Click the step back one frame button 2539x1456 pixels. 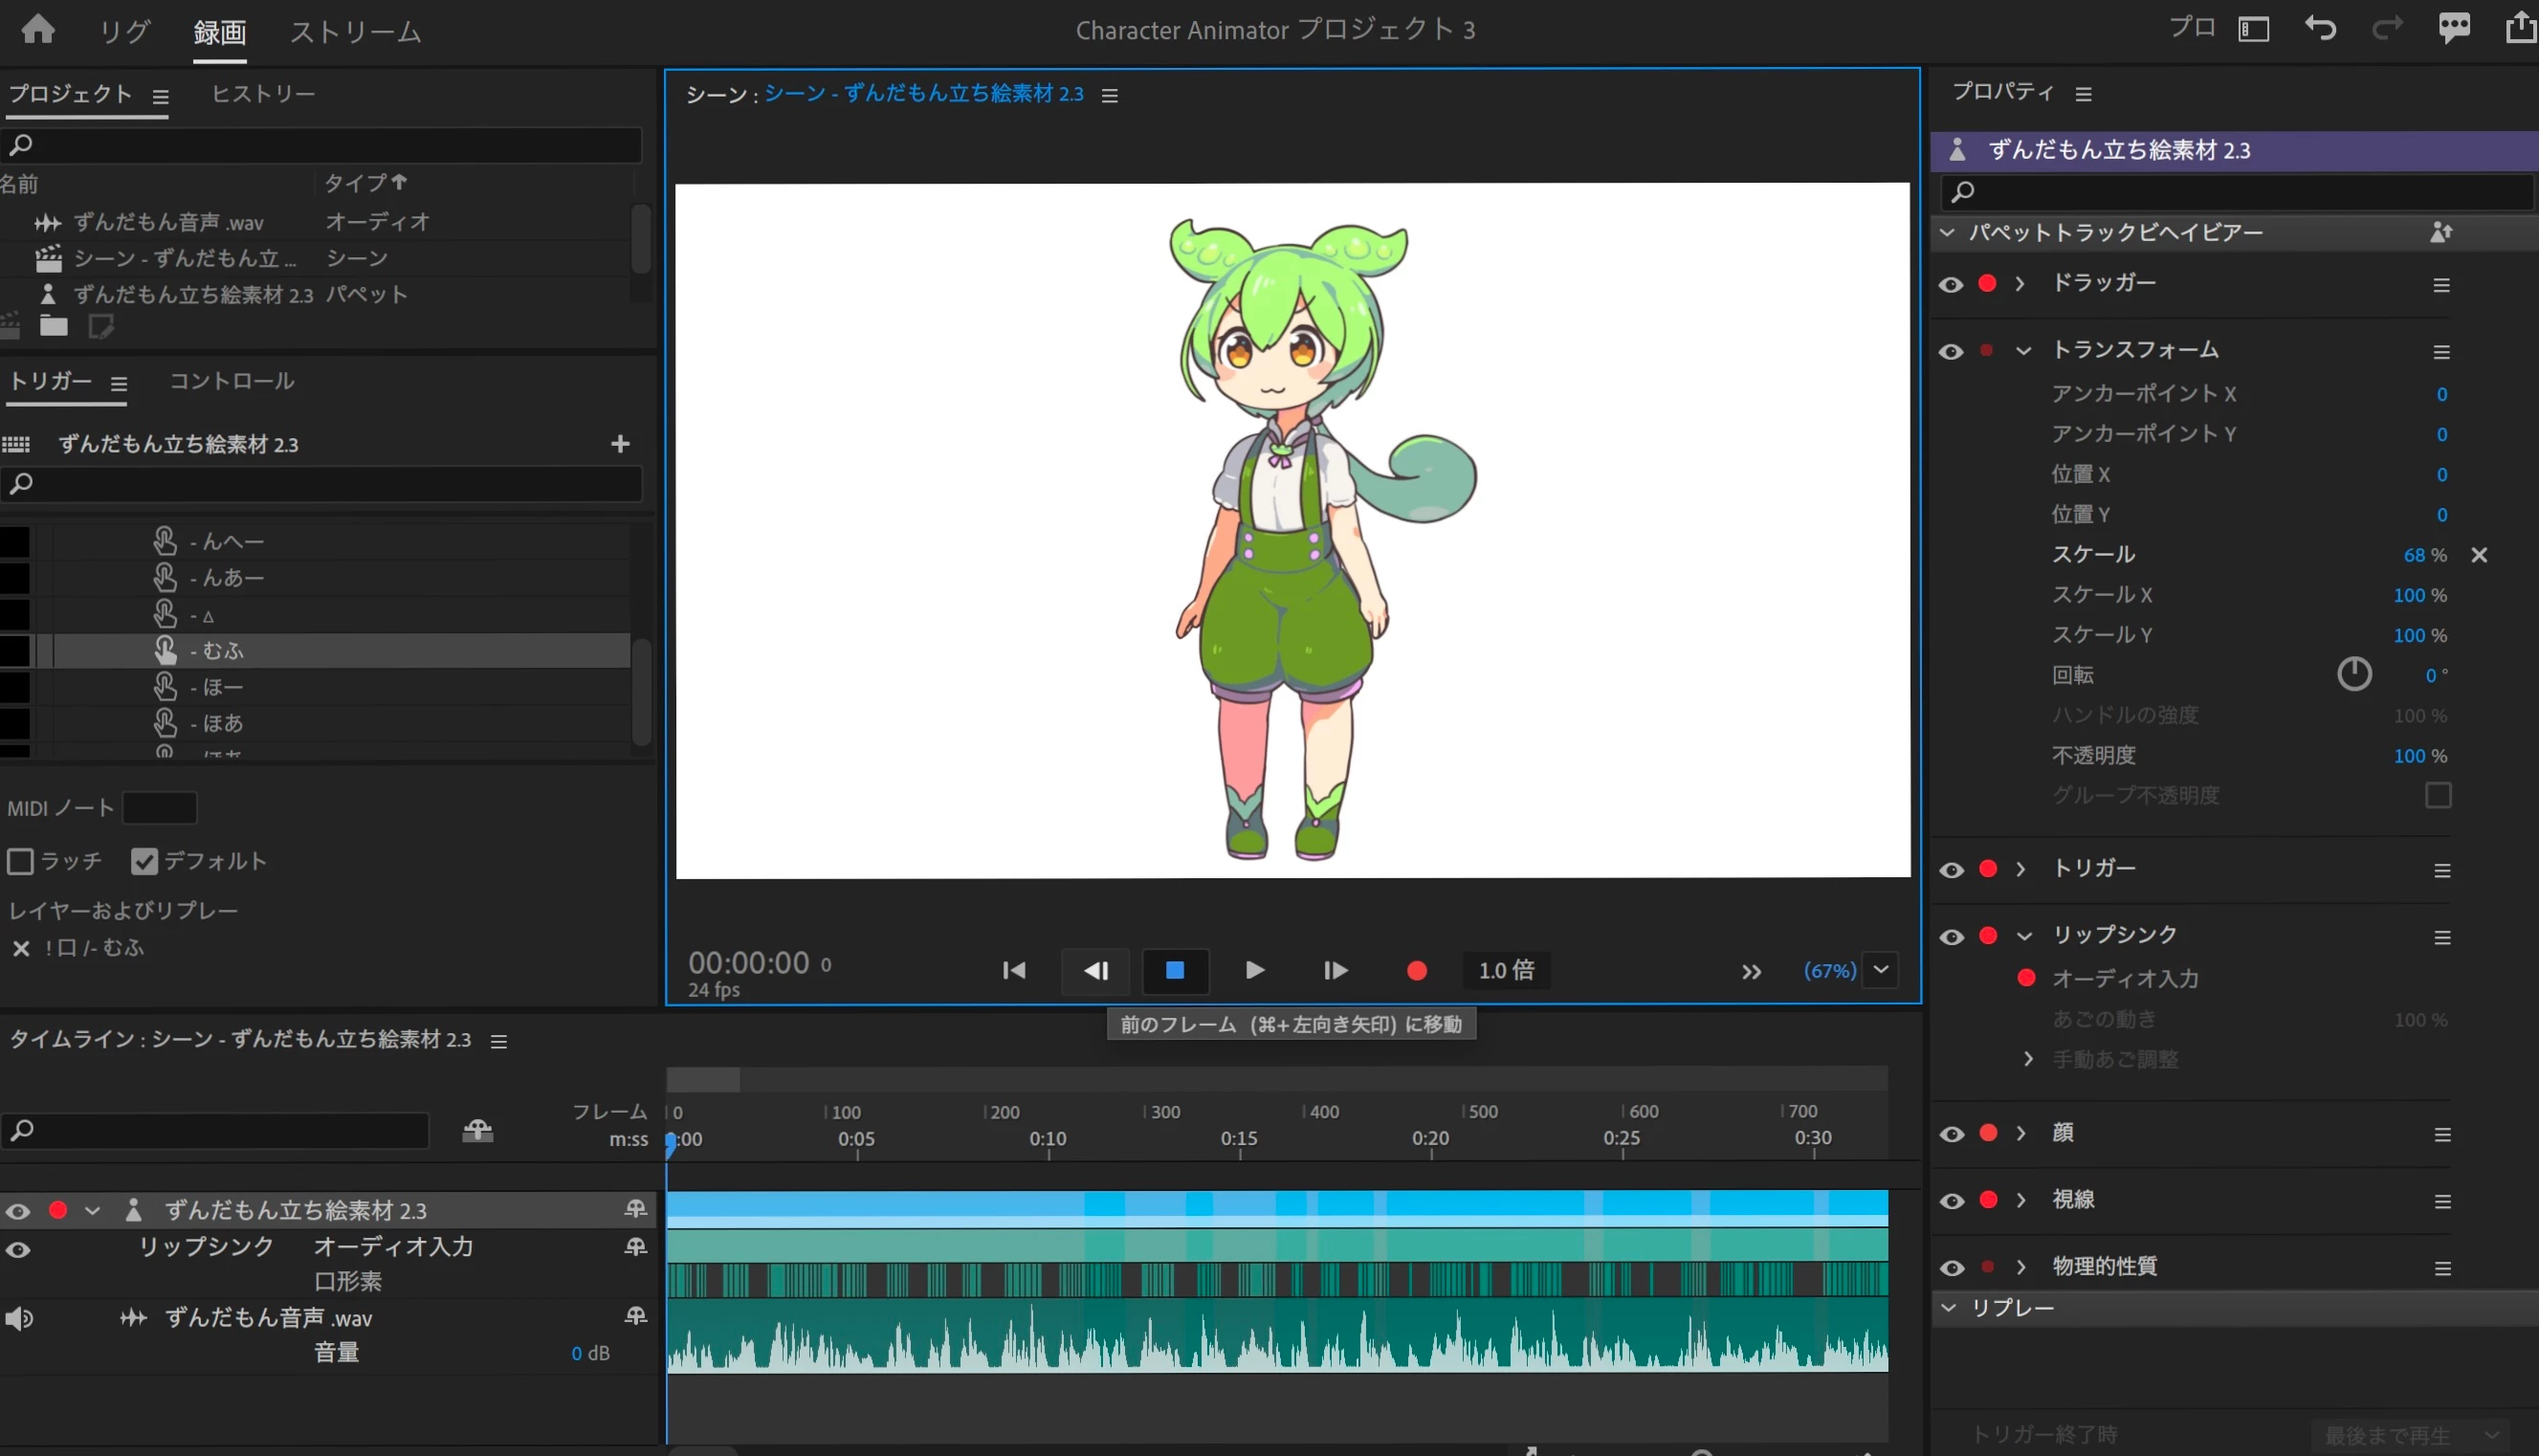coord(1096,970)
